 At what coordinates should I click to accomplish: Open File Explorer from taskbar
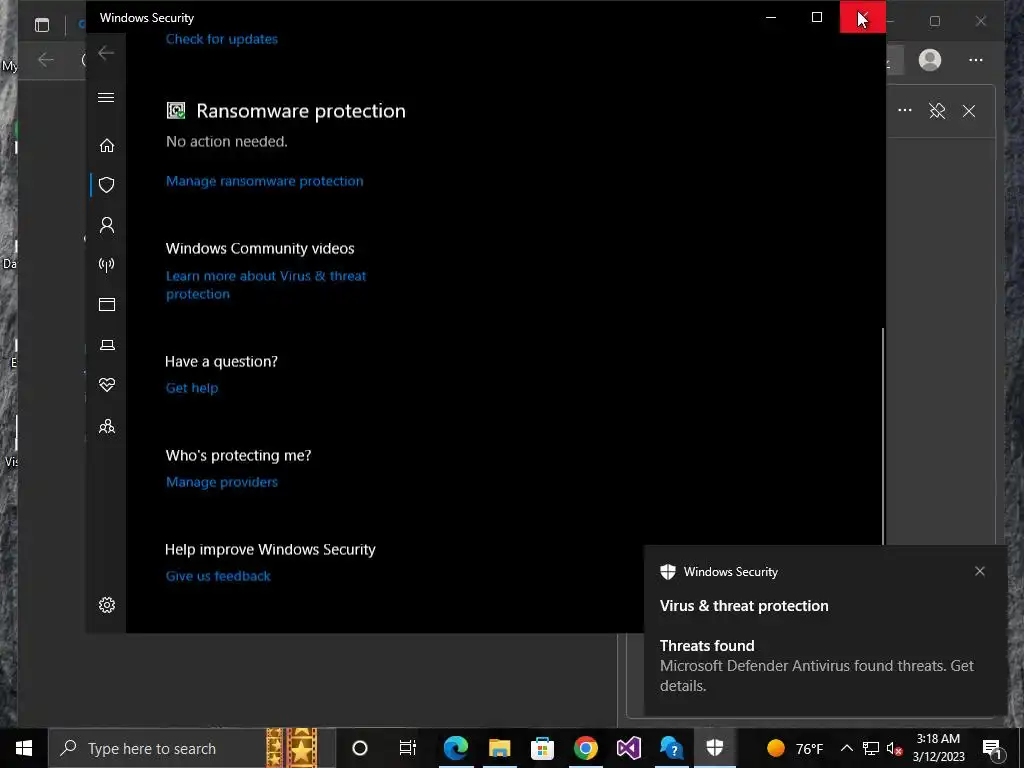pyautogui.click(x=499, y=748)
